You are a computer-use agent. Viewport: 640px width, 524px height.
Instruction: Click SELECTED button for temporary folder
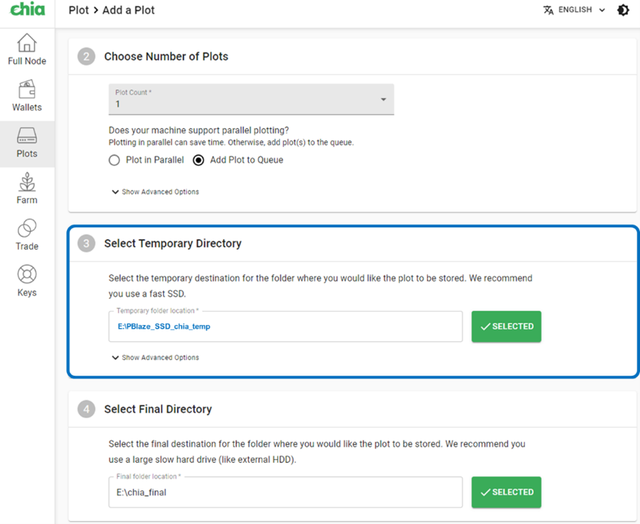(506, 326)
